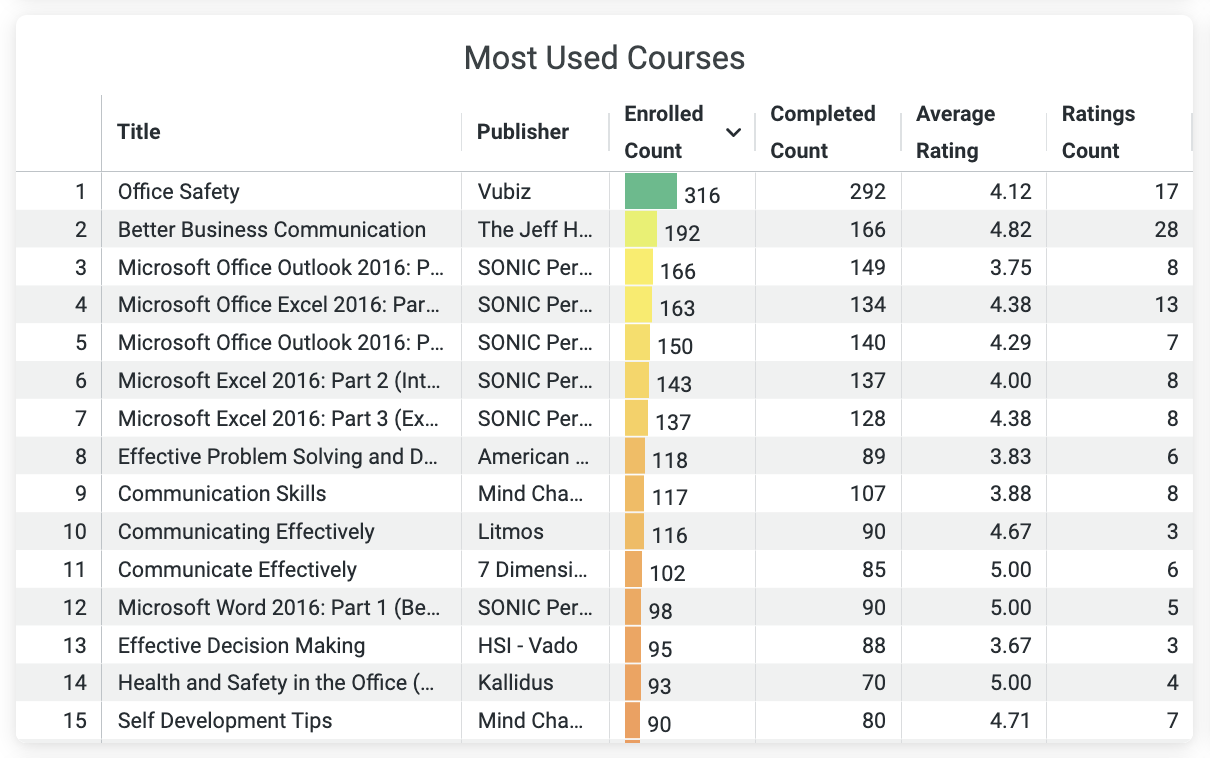Viewport: 1210px width, 758px height.
Task: Click the average rating value 3.75
Action: coord(1010,267)
